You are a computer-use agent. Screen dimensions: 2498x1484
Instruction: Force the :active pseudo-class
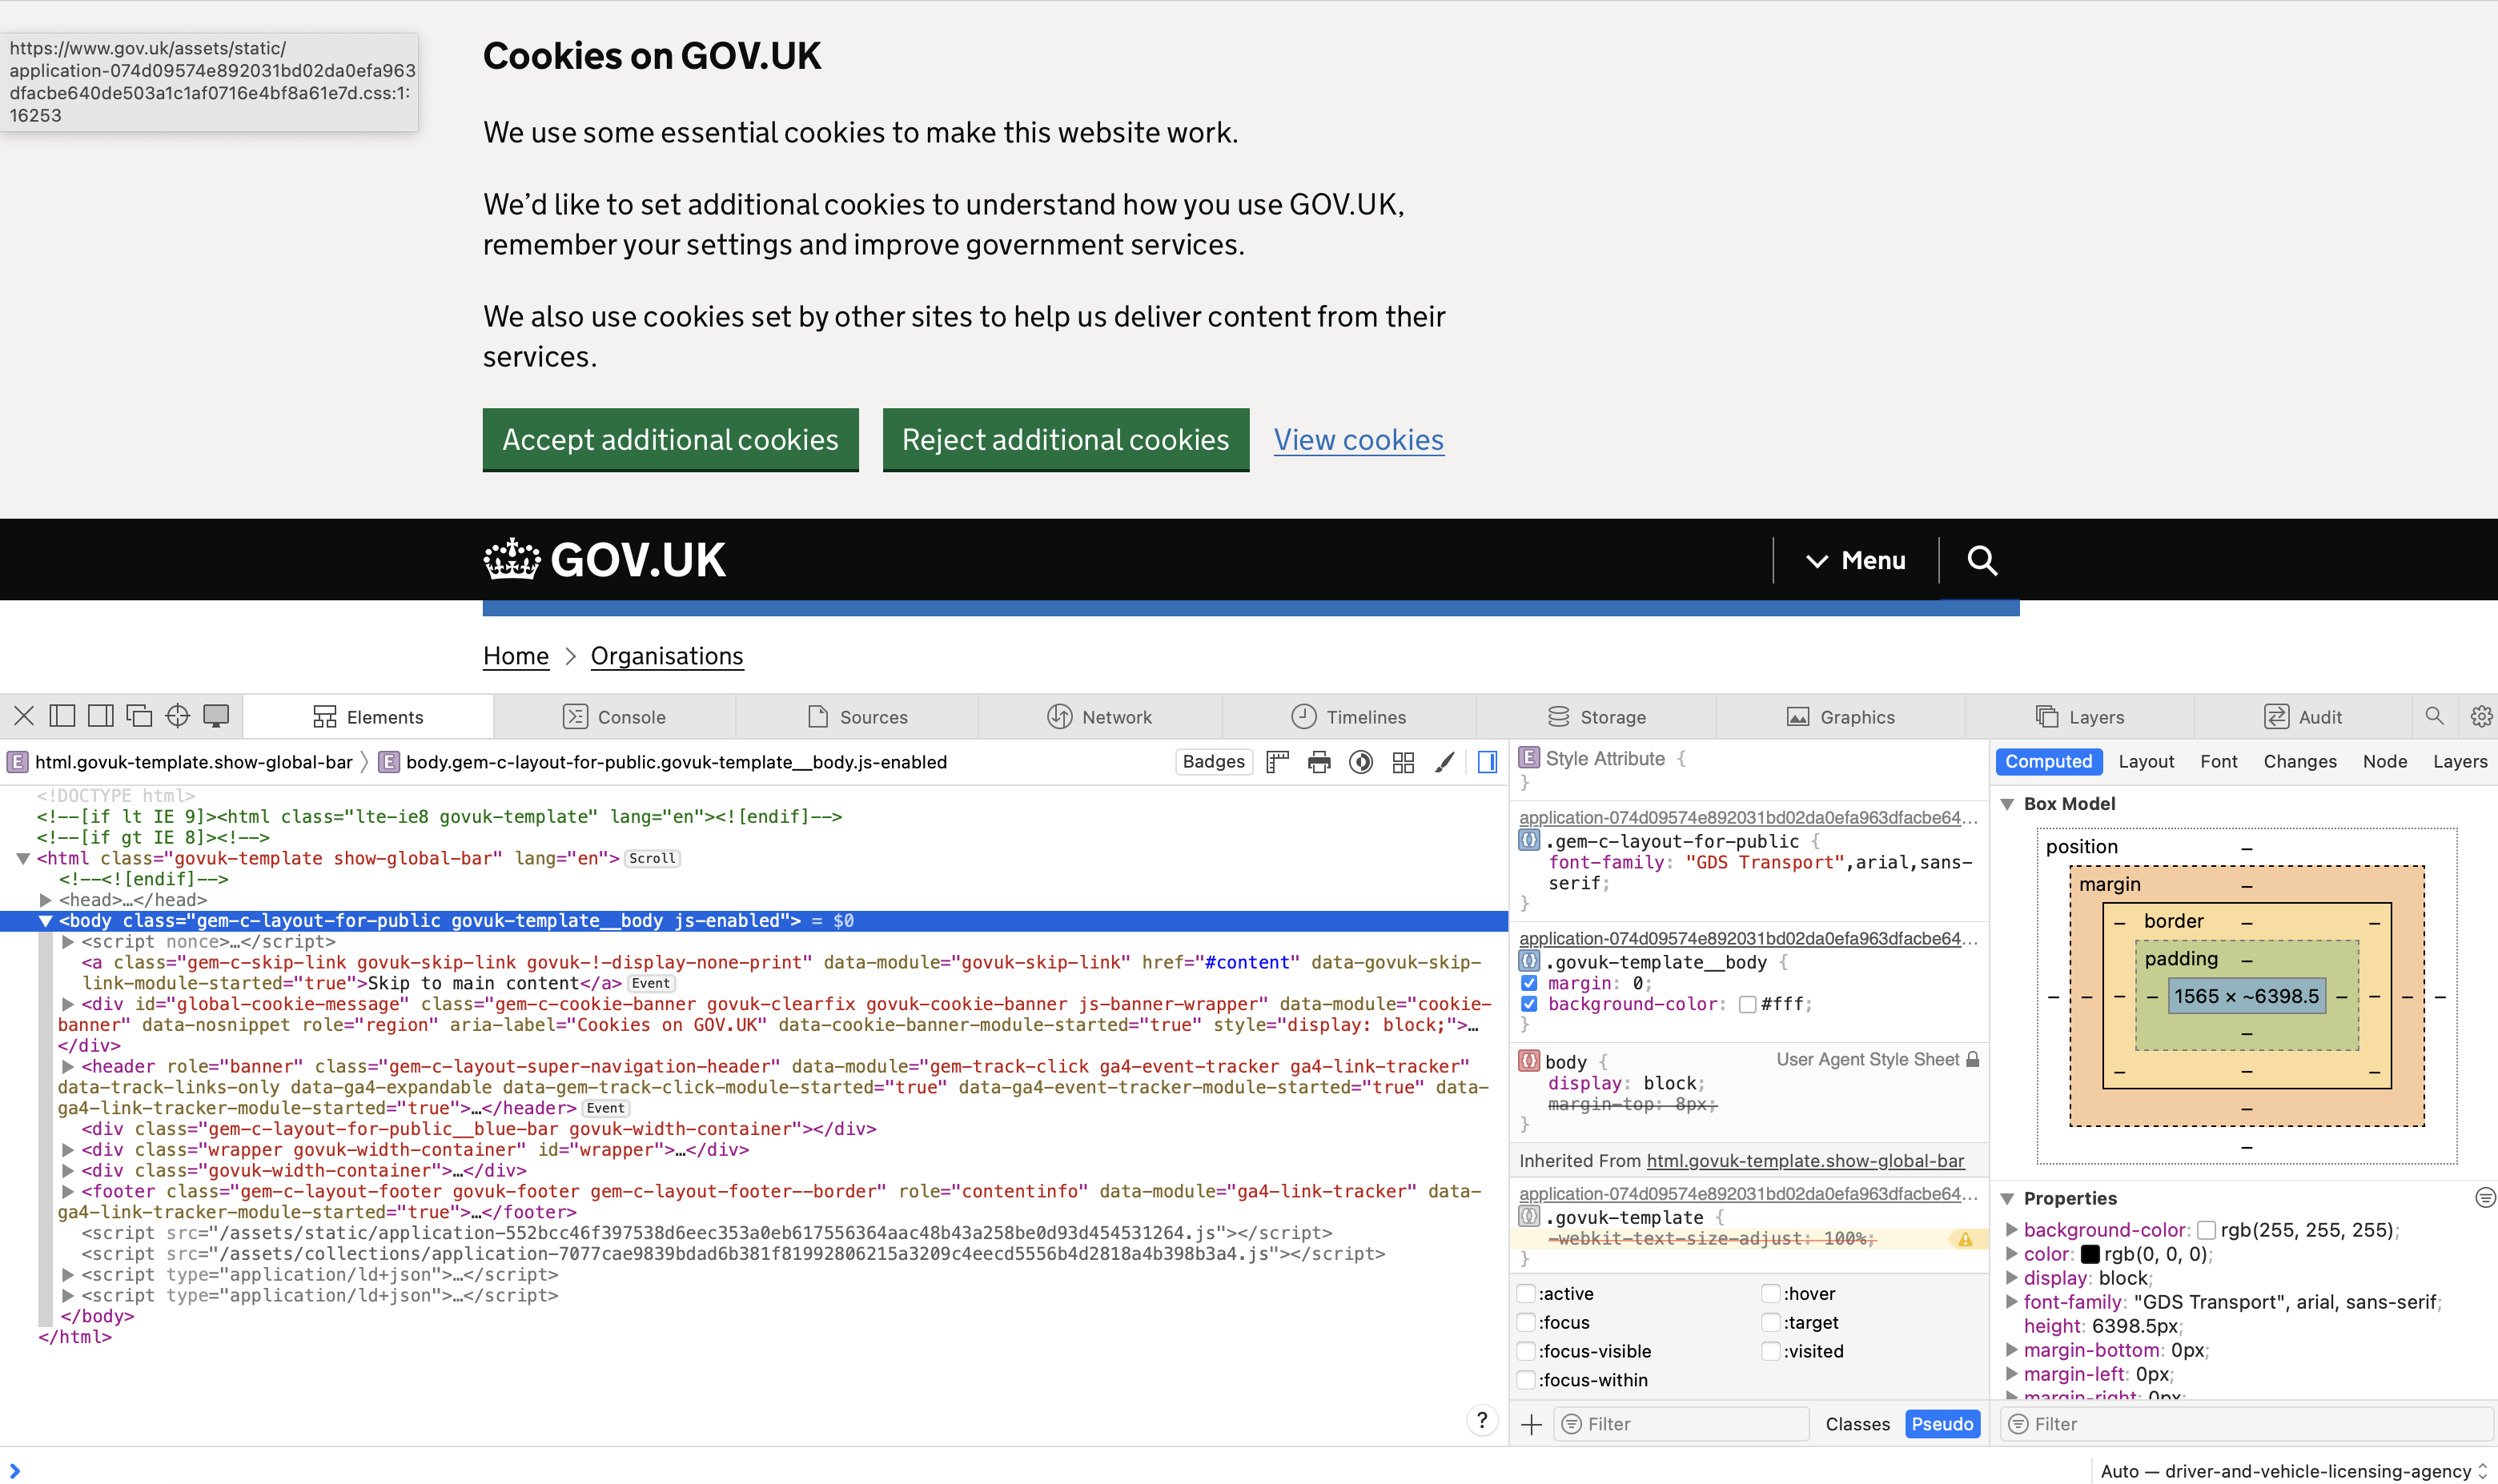[x=1526, y=1294]
